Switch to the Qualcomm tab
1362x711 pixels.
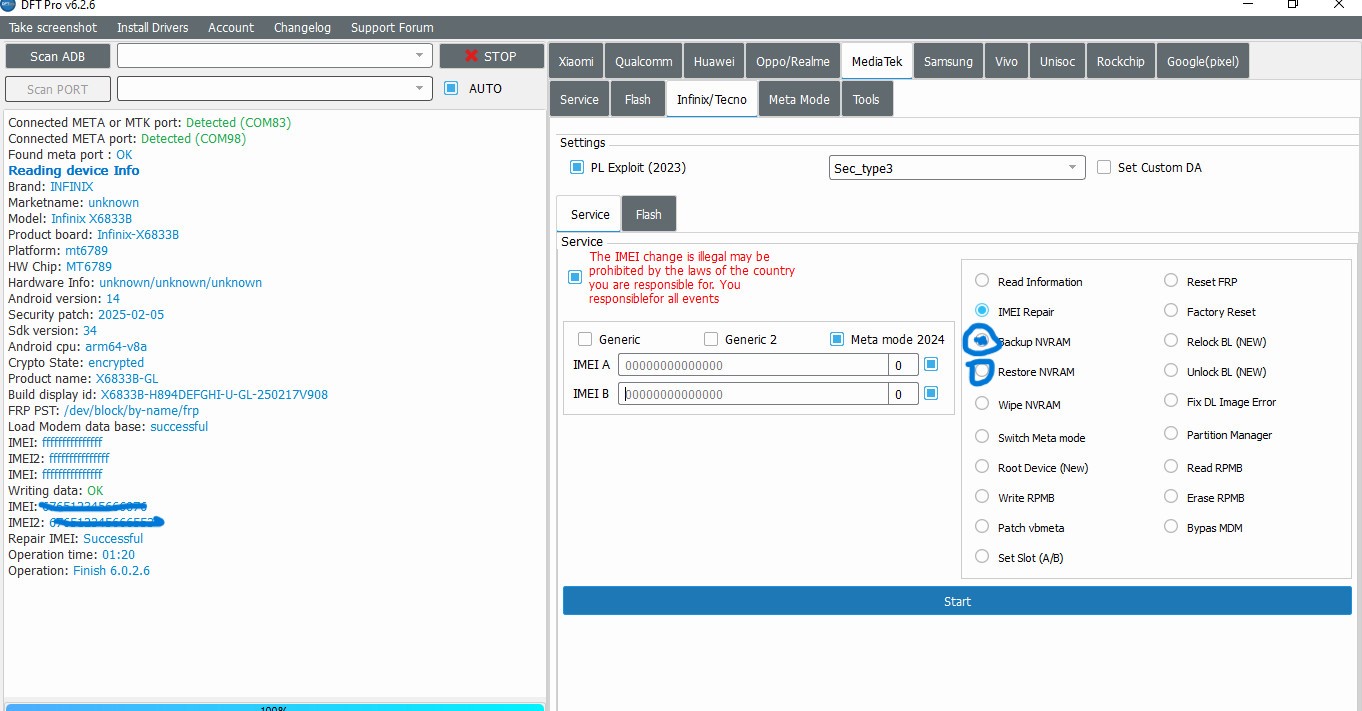(643, 61)
